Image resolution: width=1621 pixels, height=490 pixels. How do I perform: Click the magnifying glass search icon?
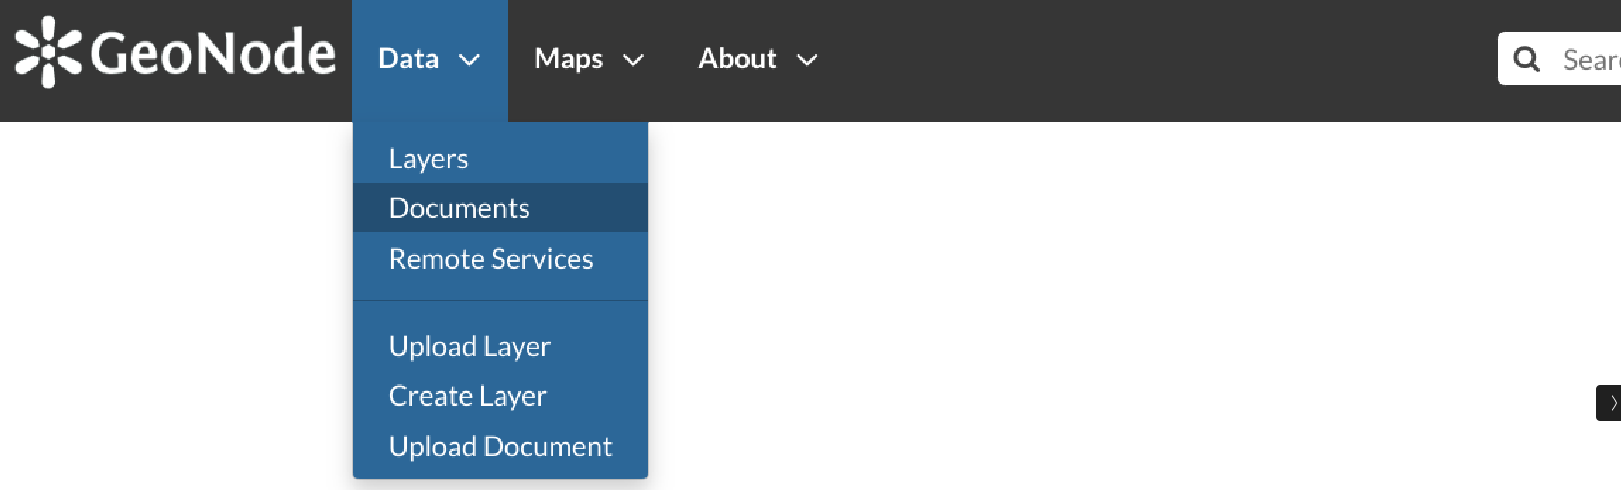point(1527,59)
